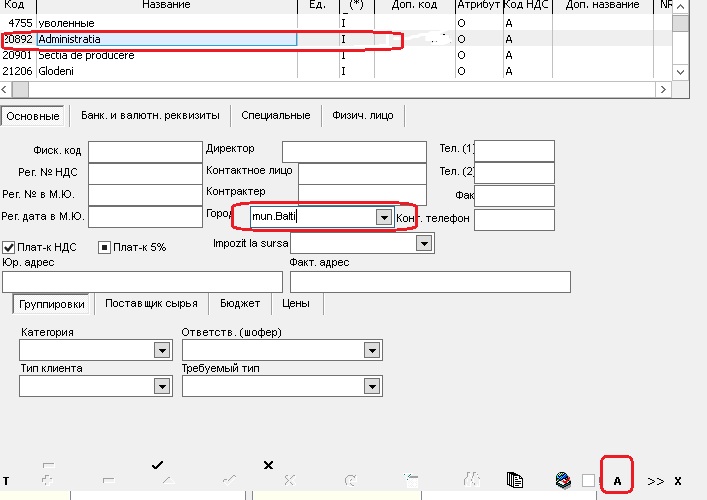Click the bold X close icon in bottom toolbar
Viewport: 707px width, 500px height.
(678, 481)
